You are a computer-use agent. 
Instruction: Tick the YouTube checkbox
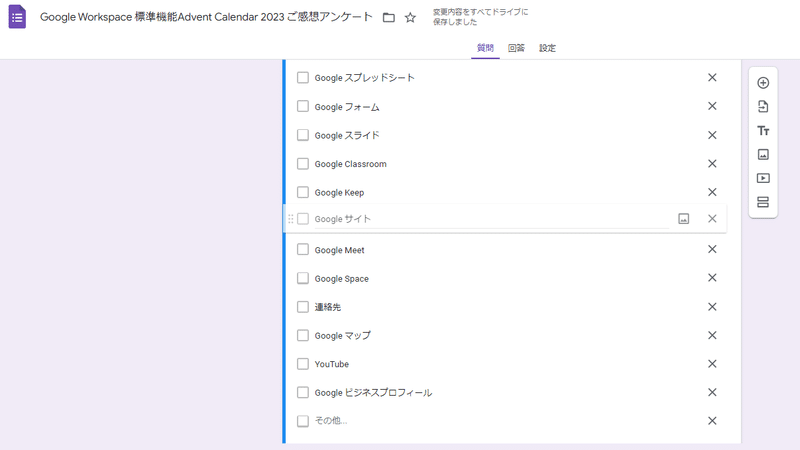pyautogui.click(x=303, y=364)
